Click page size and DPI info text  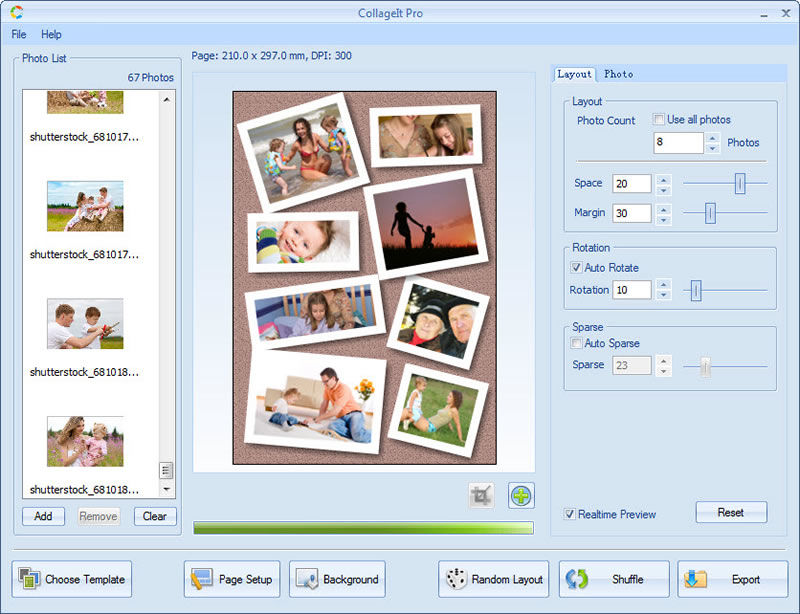coord(271,56)
